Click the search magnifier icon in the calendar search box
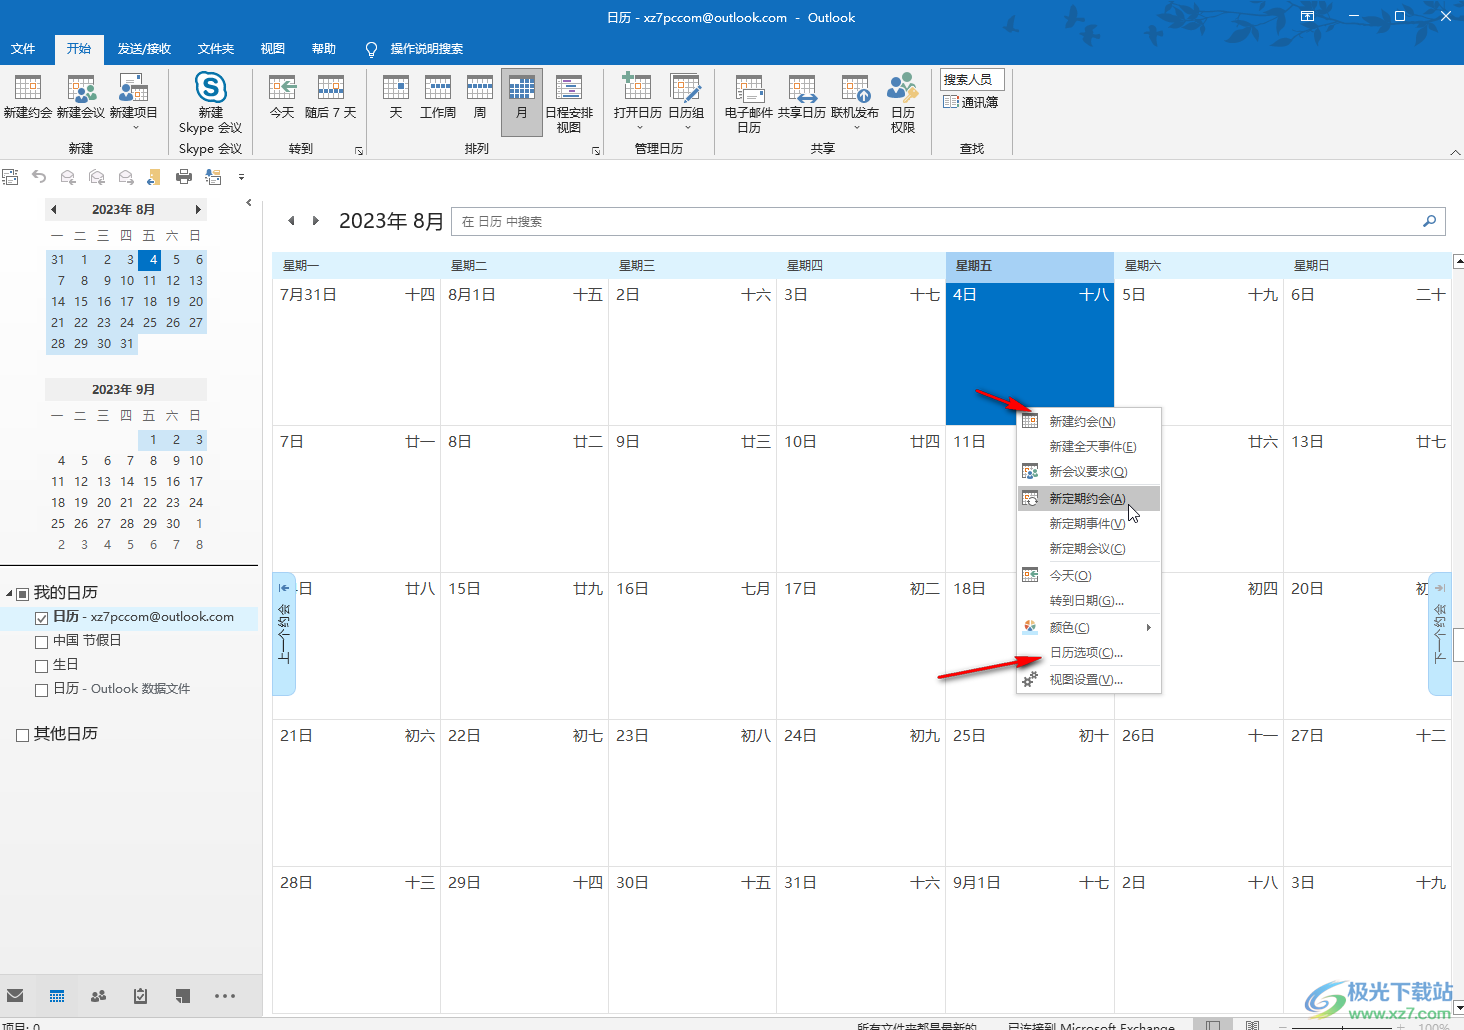Screen dimensions: 1464x1030 1430,221
